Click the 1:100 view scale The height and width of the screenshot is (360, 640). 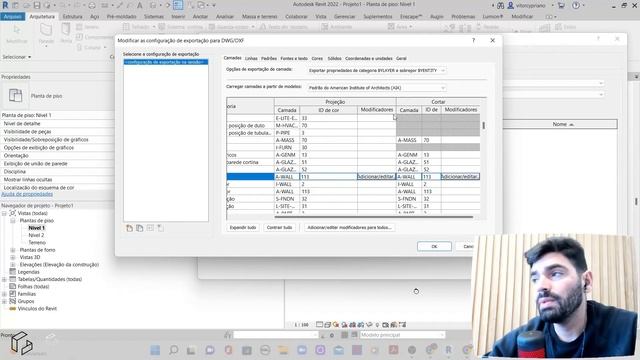pos(302,325)
